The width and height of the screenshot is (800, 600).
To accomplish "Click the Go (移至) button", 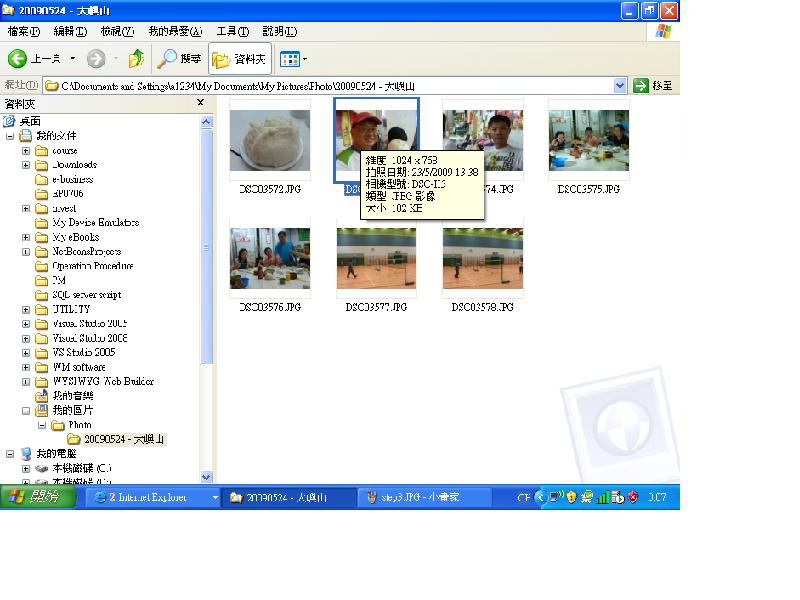I will (654, 86).
